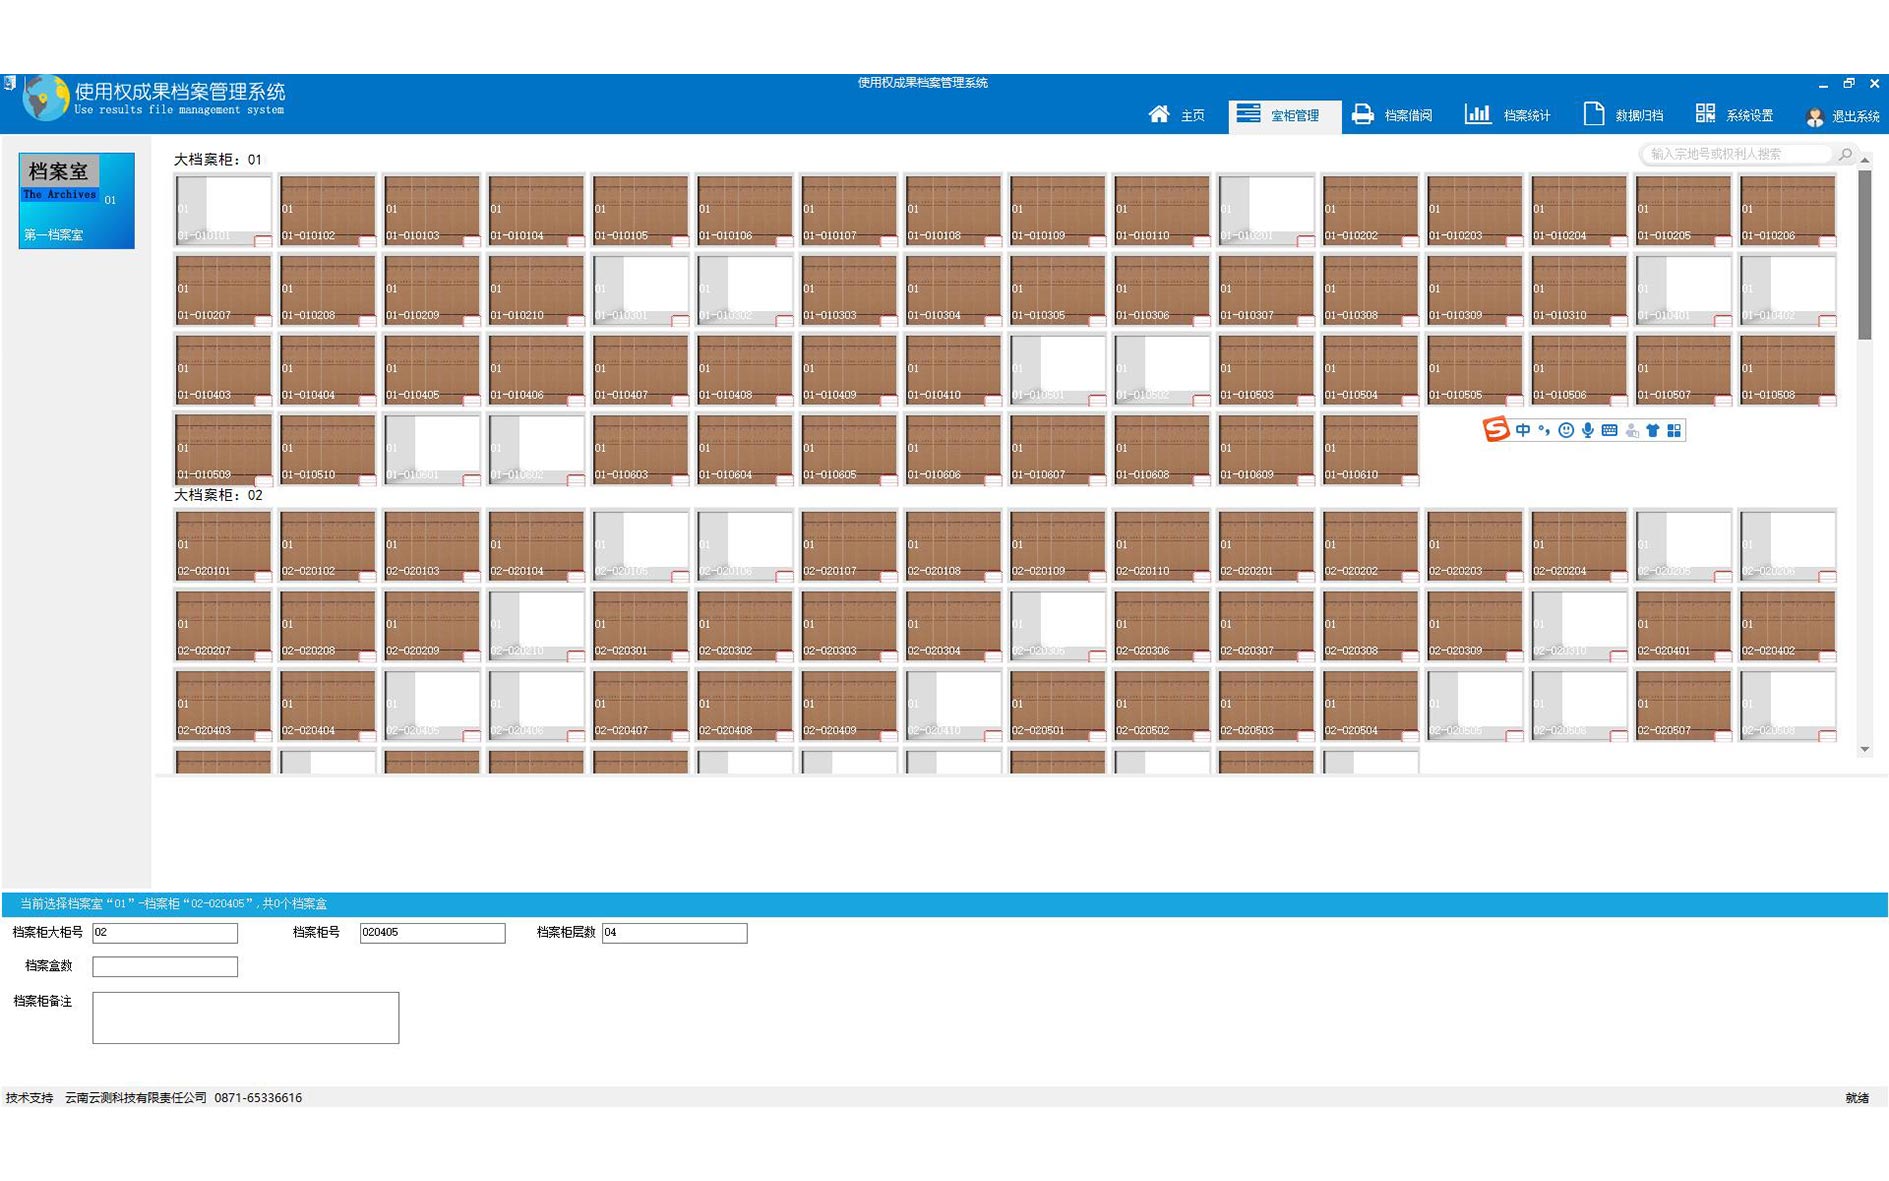
Task: Open the IME toolbox grid icon
Action: [1674, 430]
